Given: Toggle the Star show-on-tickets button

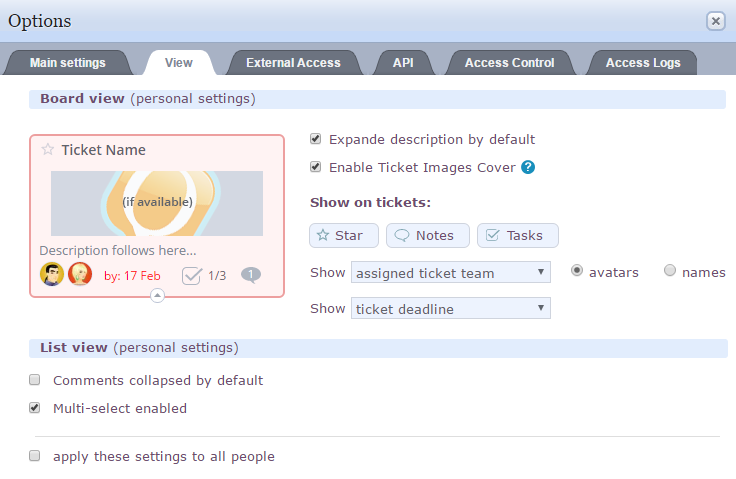Looking at the screenshot, I should tap(344, 235).
